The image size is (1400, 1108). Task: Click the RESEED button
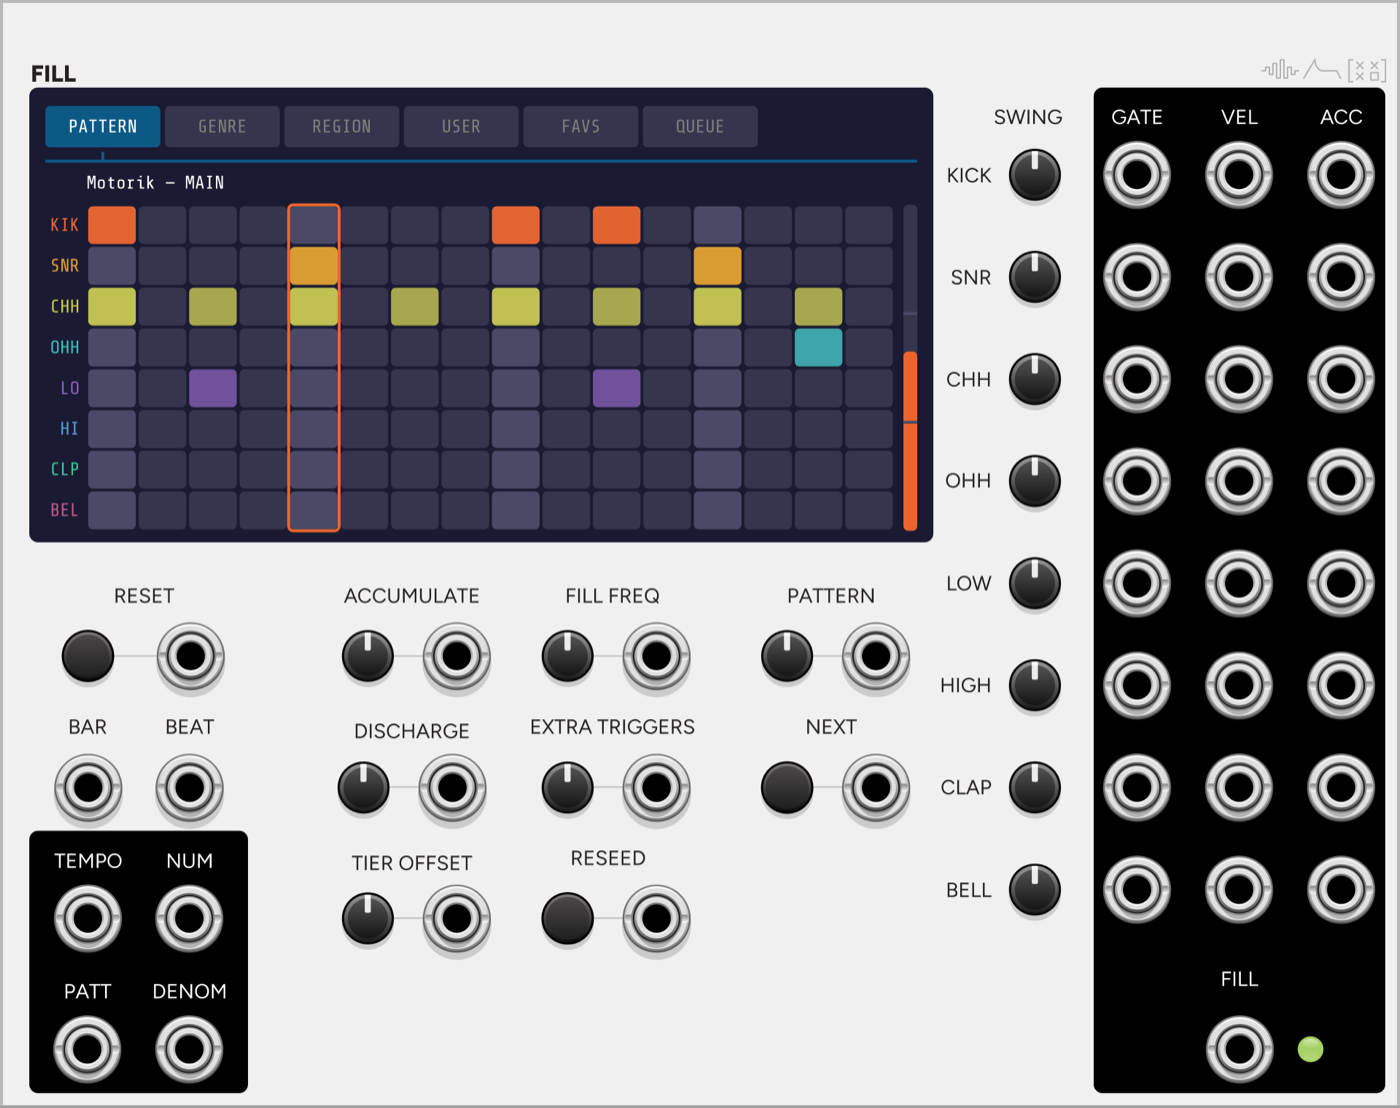coord(567,919)
